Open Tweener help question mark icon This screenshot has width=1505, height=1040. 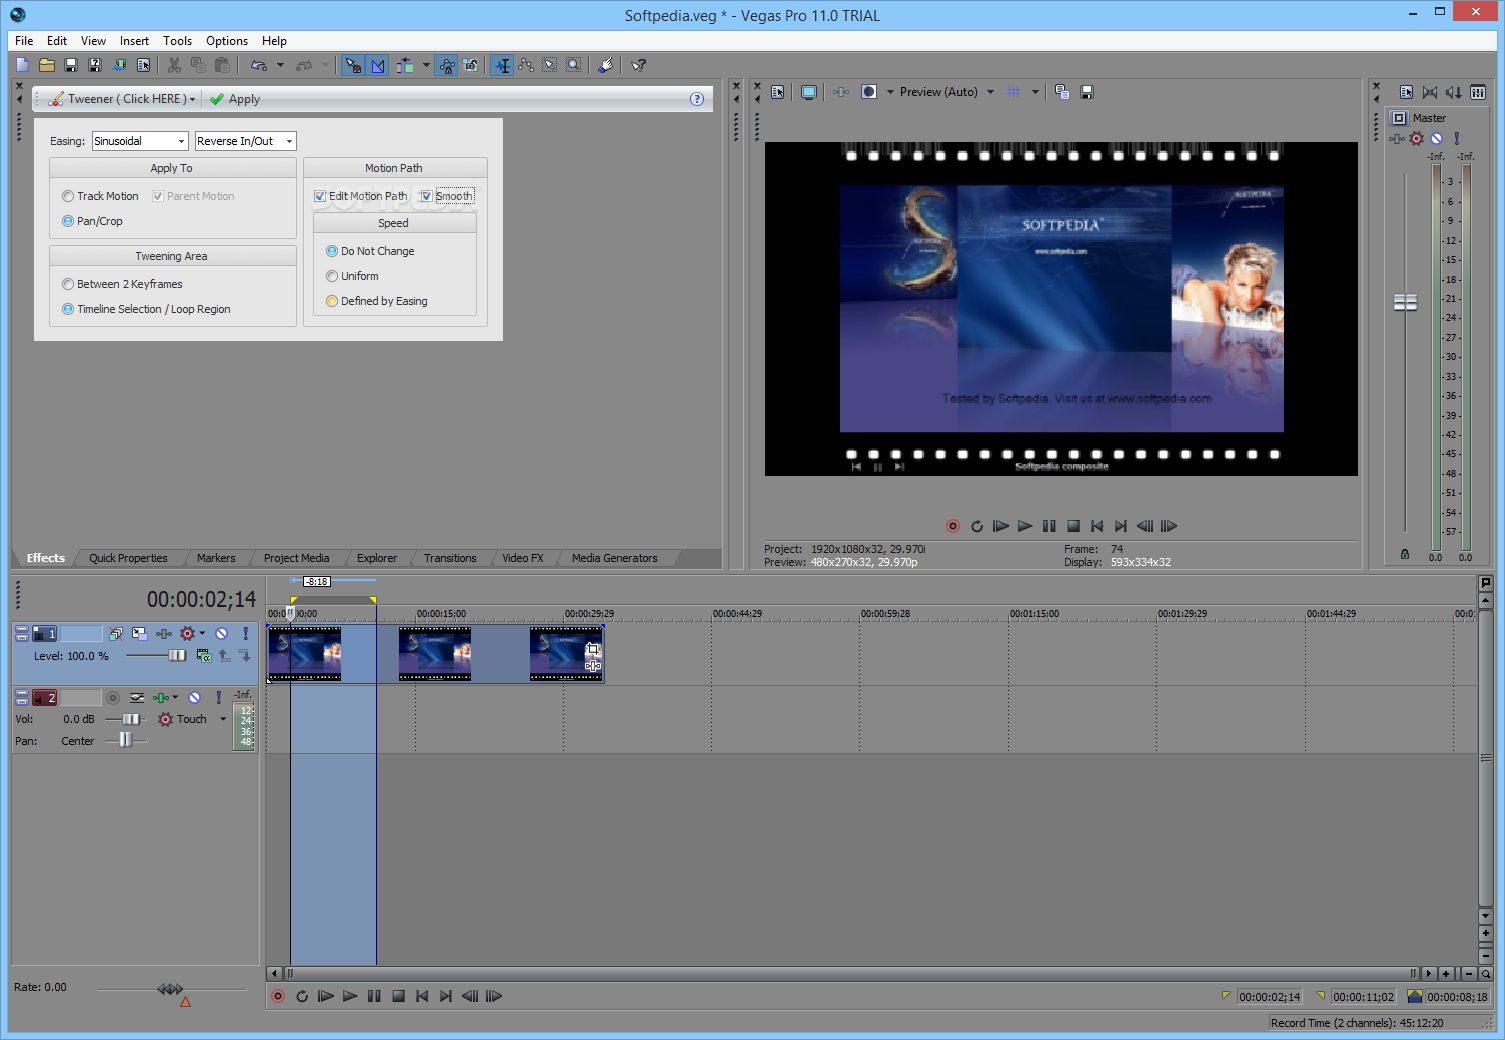pos(697,99)
